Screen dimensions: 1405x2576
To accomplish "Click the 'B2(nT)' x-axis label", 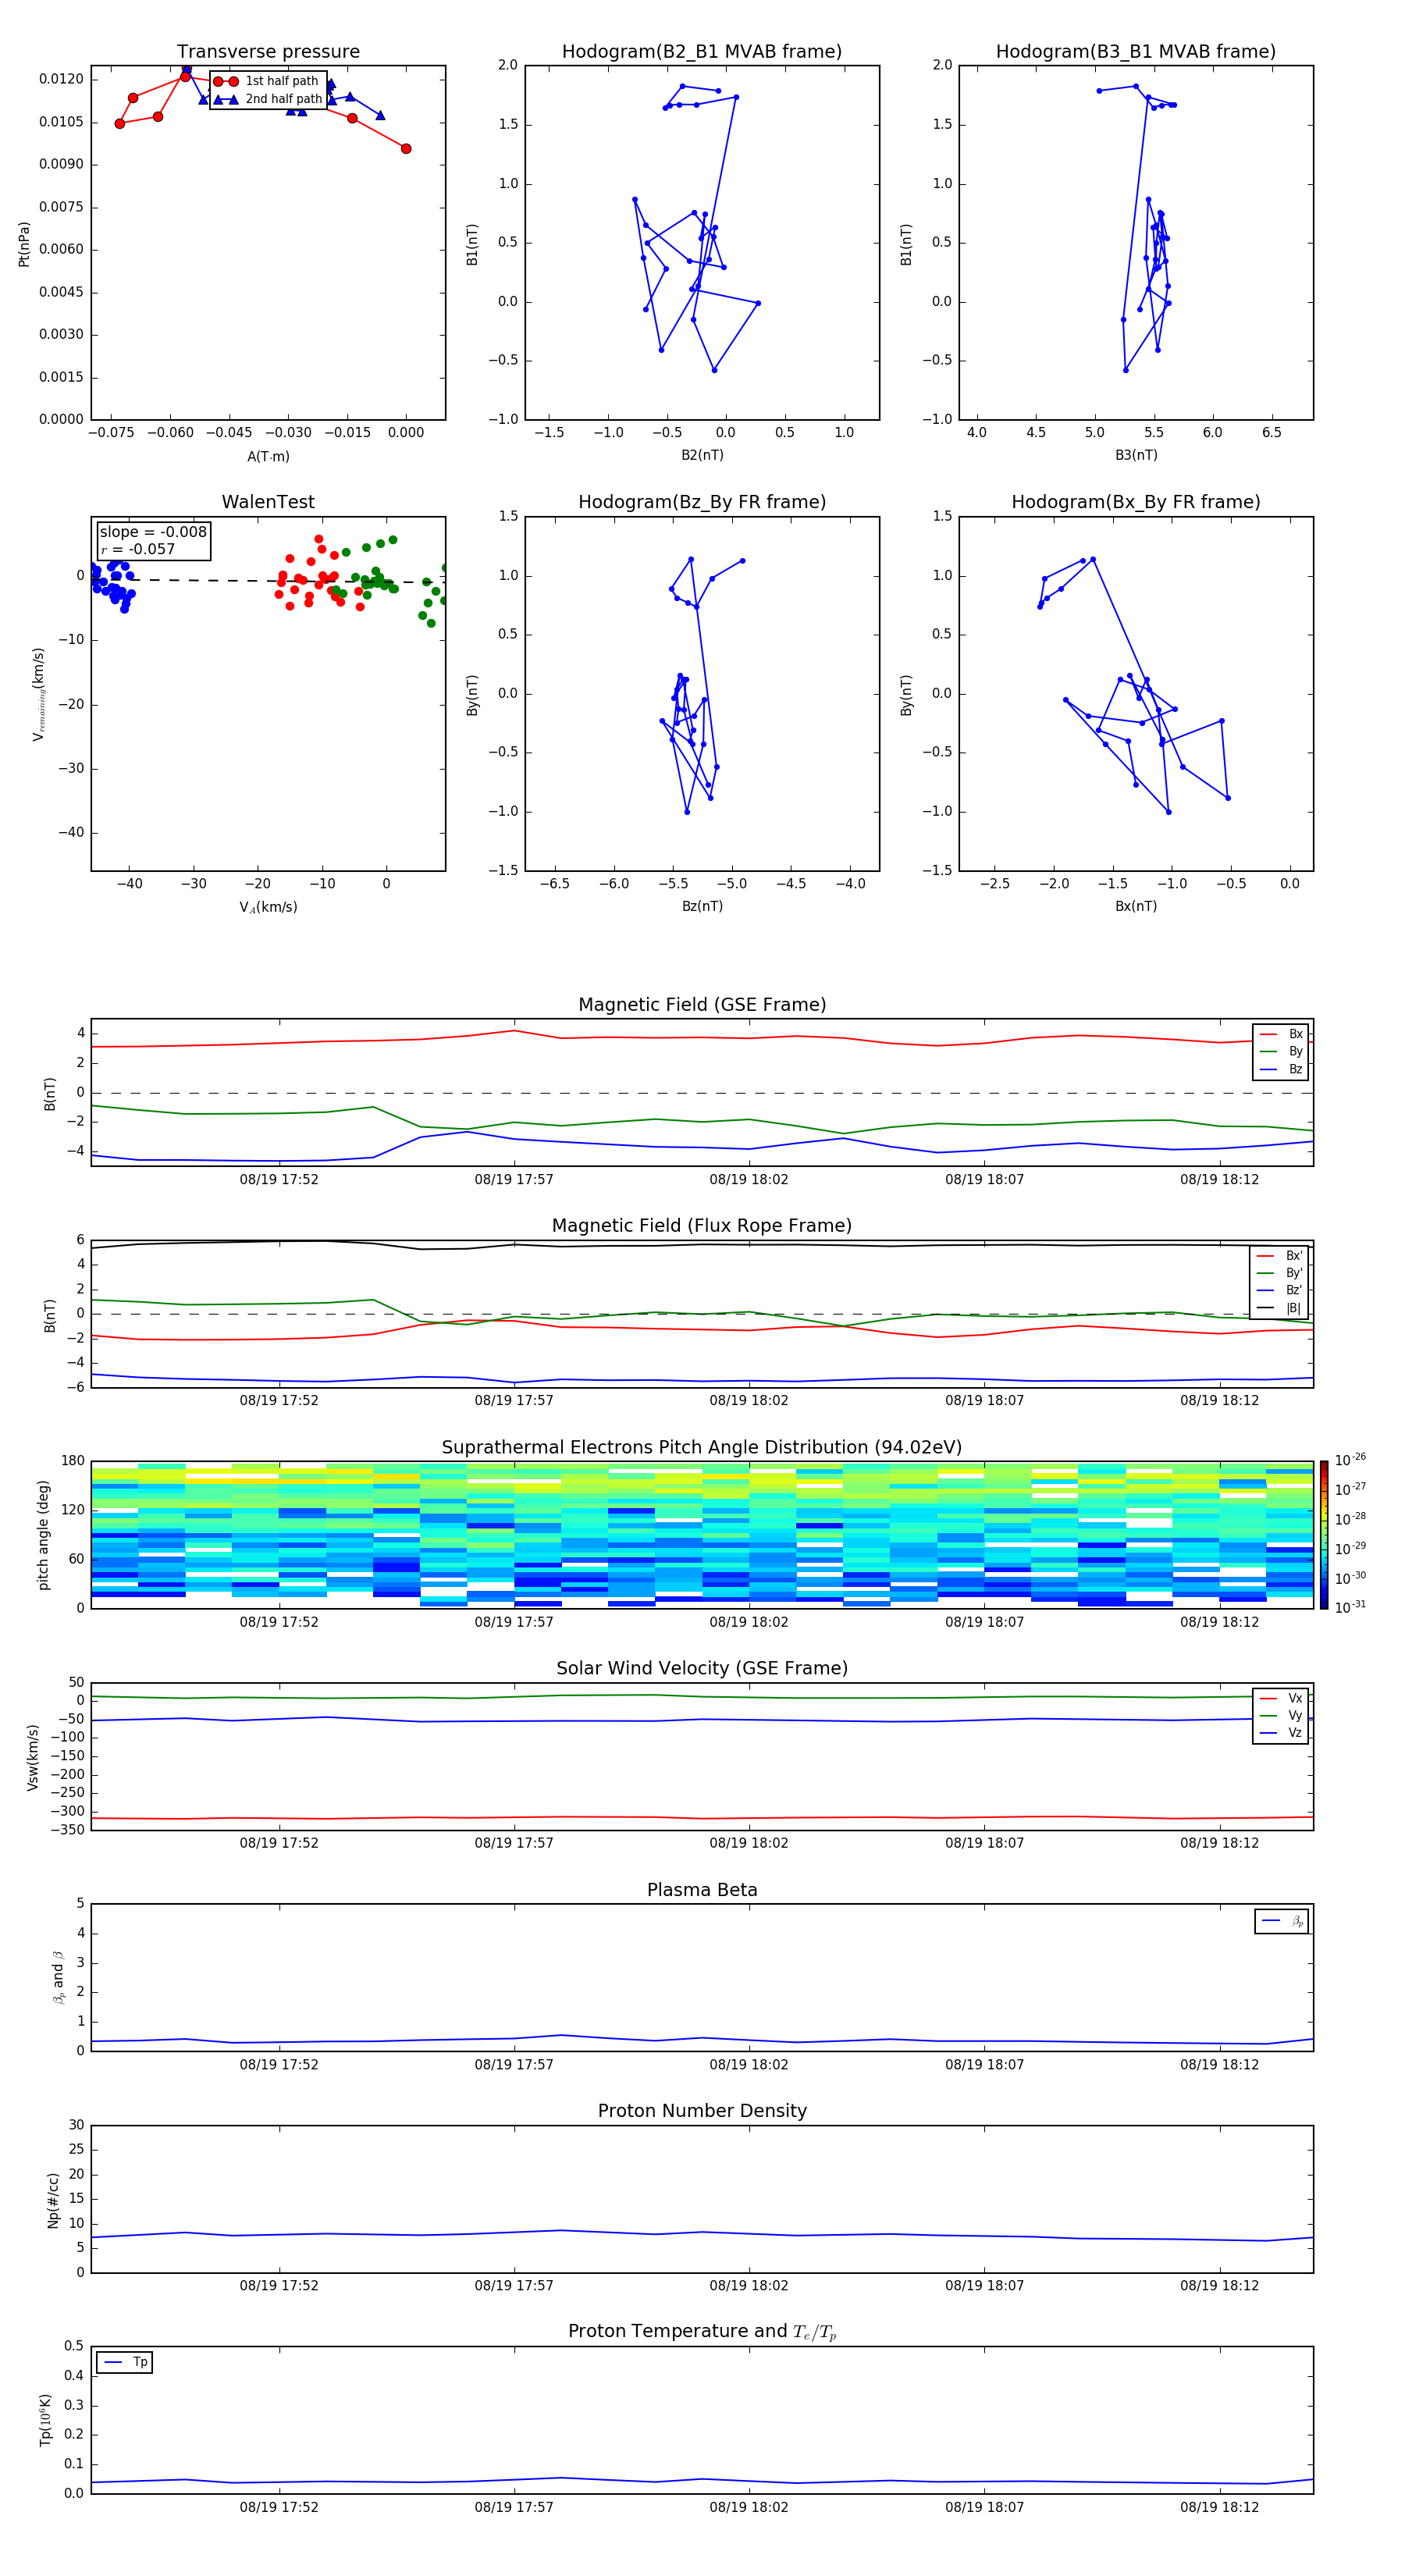I will tap(702, 455).
